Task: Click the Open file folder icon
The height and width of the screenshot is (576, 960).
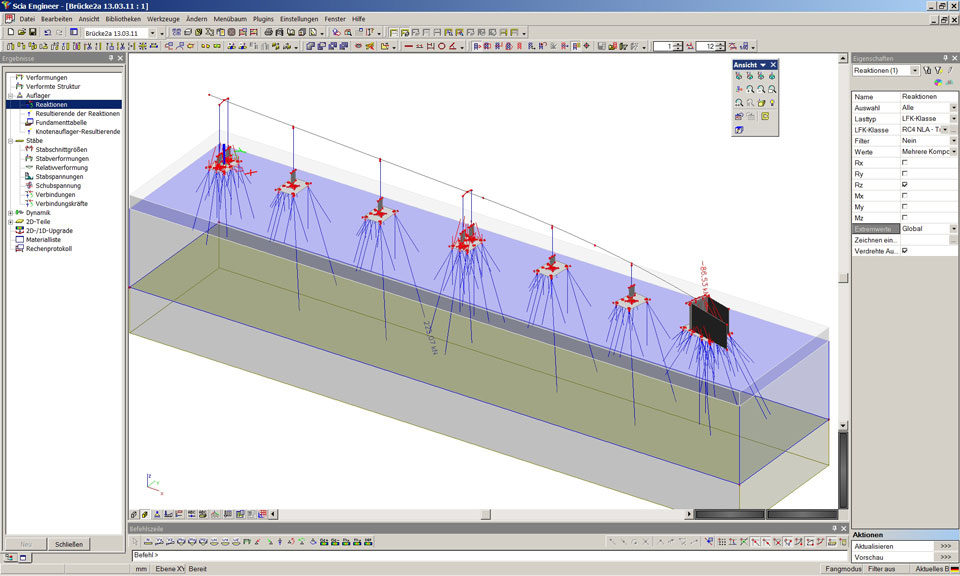Action: [20, 32]
